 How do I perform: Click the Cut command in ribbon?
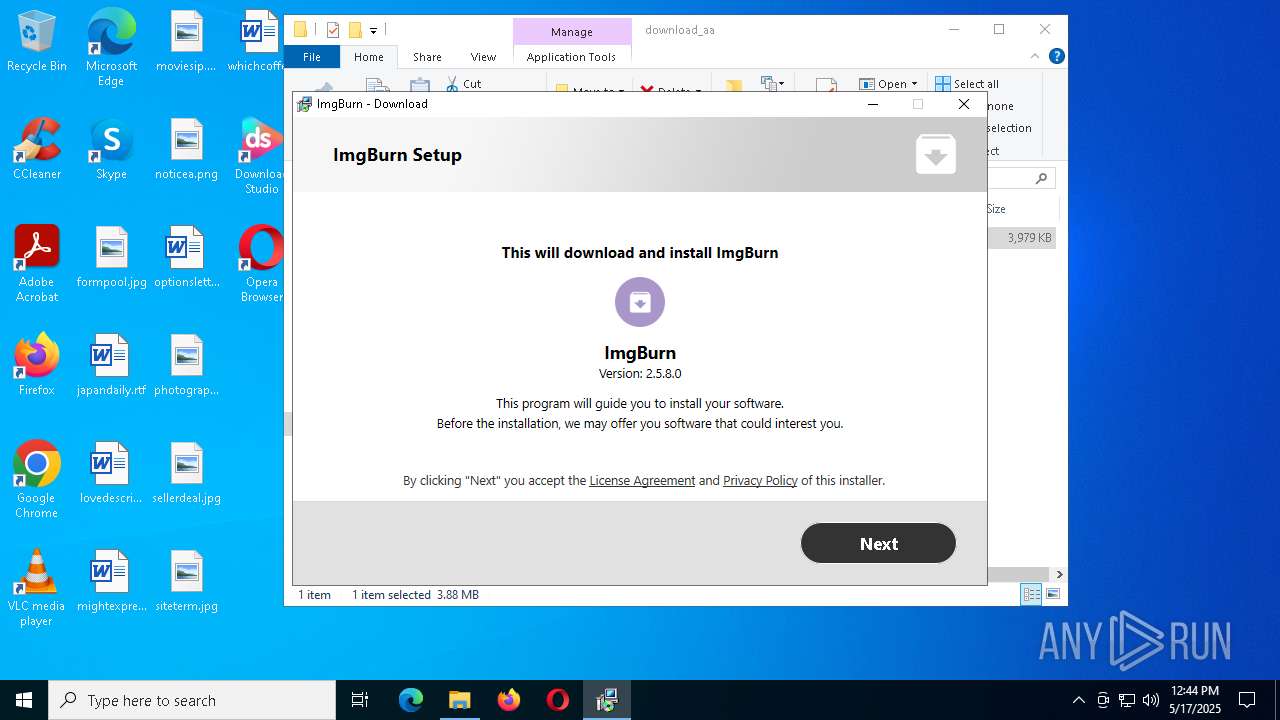pyautogui.click(x=463, y=84)
